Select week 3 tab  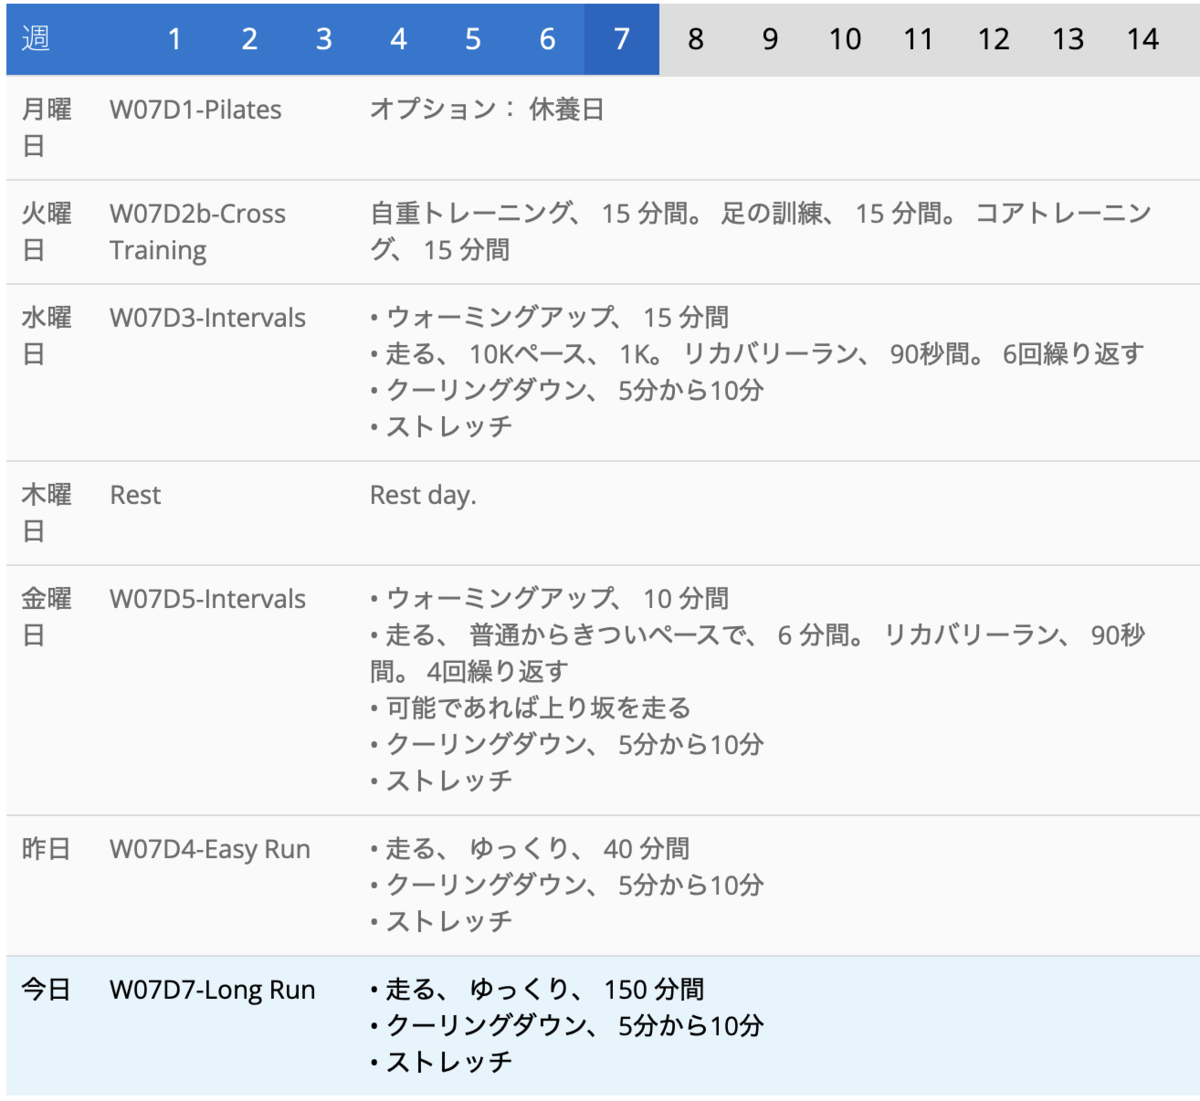click(x=324, y=39)
